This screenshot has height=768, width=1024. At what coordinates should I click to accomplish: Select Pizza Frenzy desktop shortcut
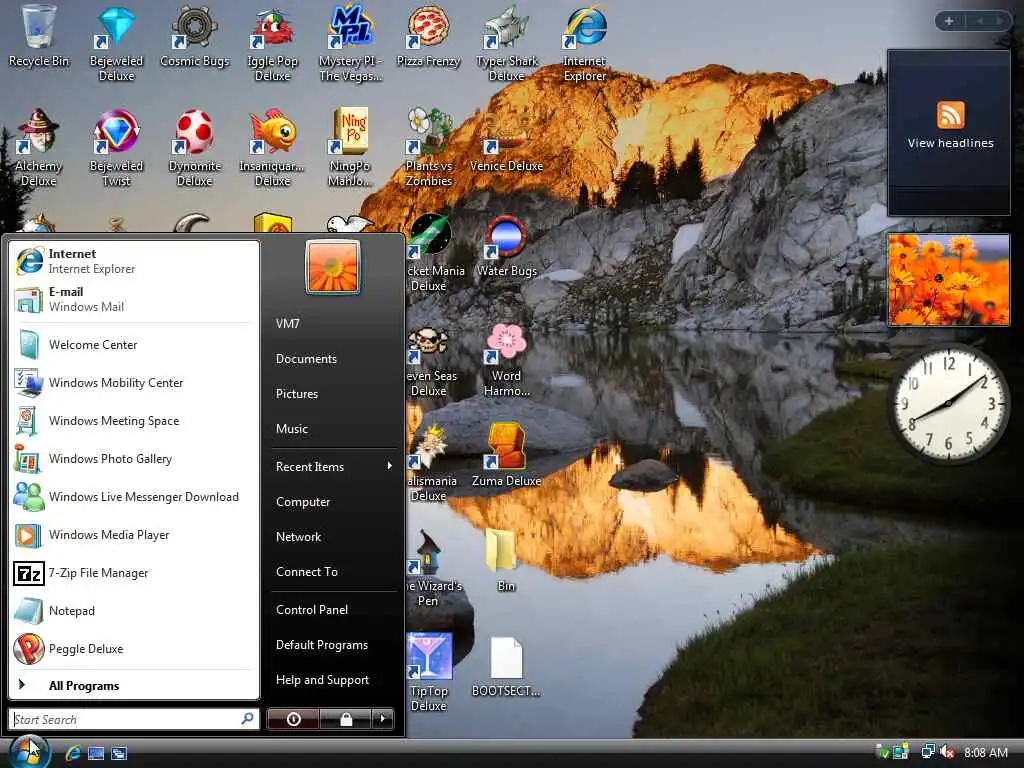point(428,37)
